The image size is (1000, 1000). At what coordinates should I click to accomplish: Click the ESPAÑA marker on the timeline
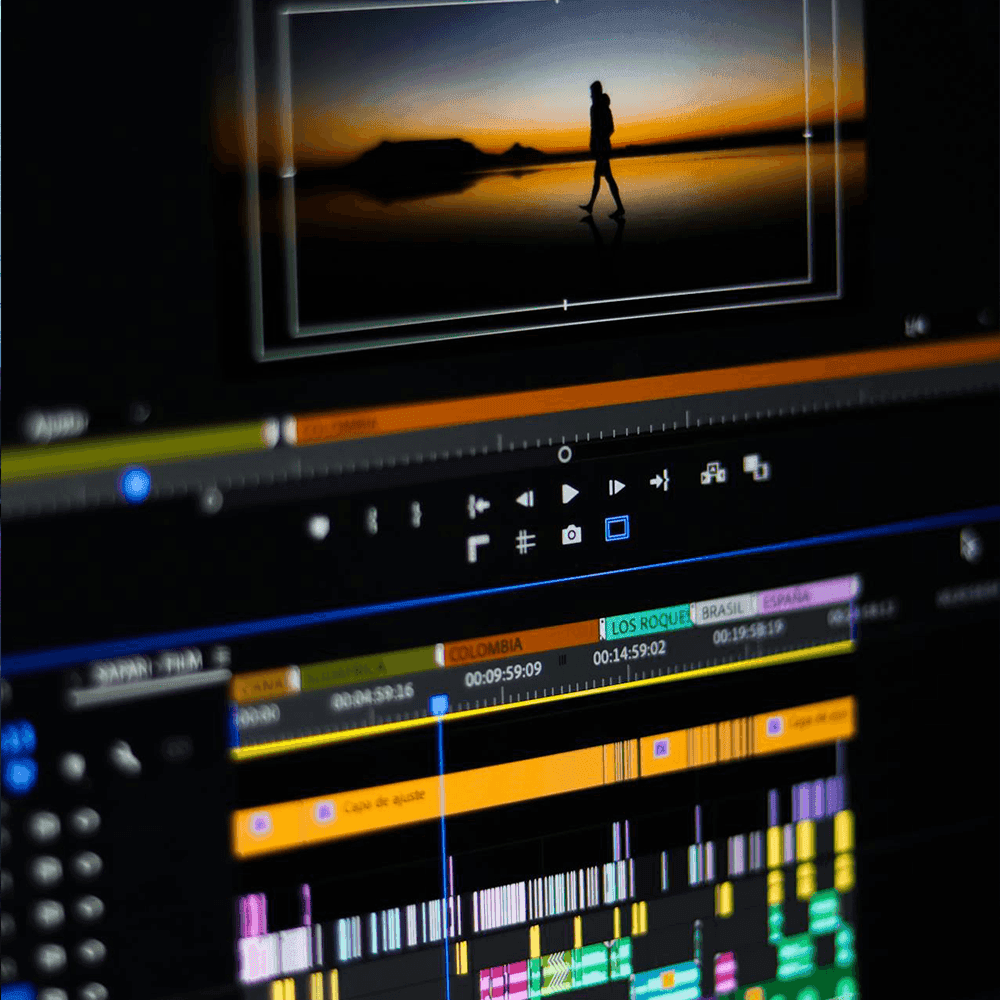pyautogui.click(x=805, y=596)
